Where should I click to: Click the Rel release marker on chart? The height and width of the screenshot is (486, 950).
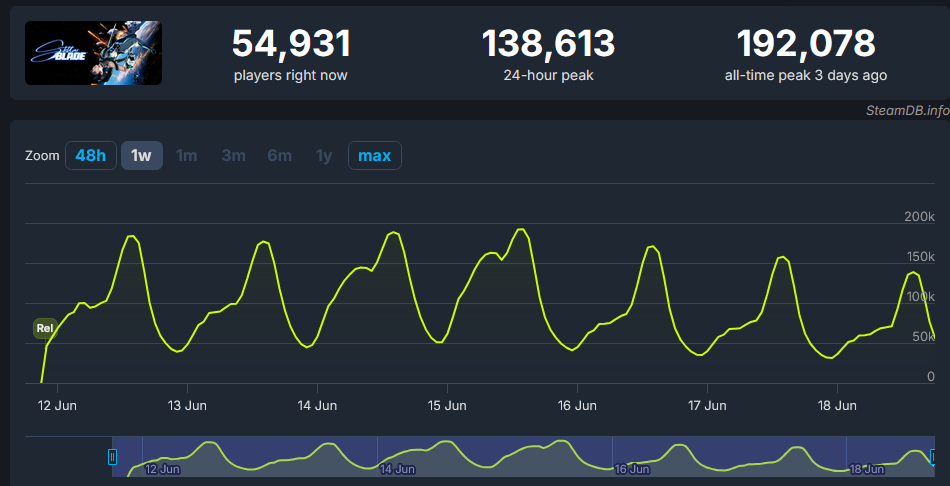click(45, 328)
